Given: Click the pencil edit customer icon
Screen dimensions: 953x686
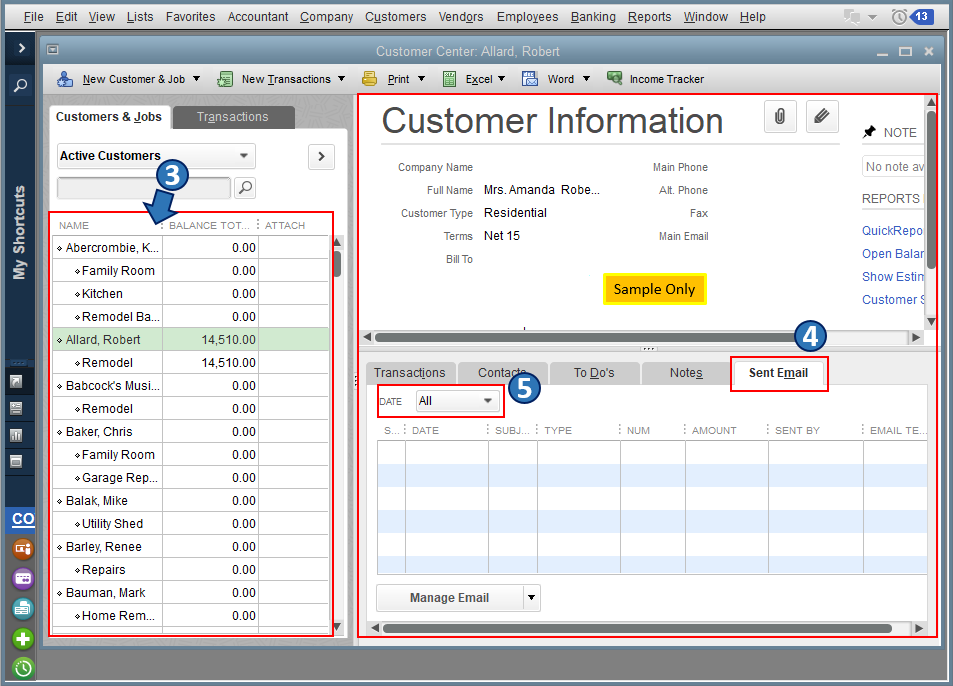Looking at the screenshot, I should coord(820,117).
